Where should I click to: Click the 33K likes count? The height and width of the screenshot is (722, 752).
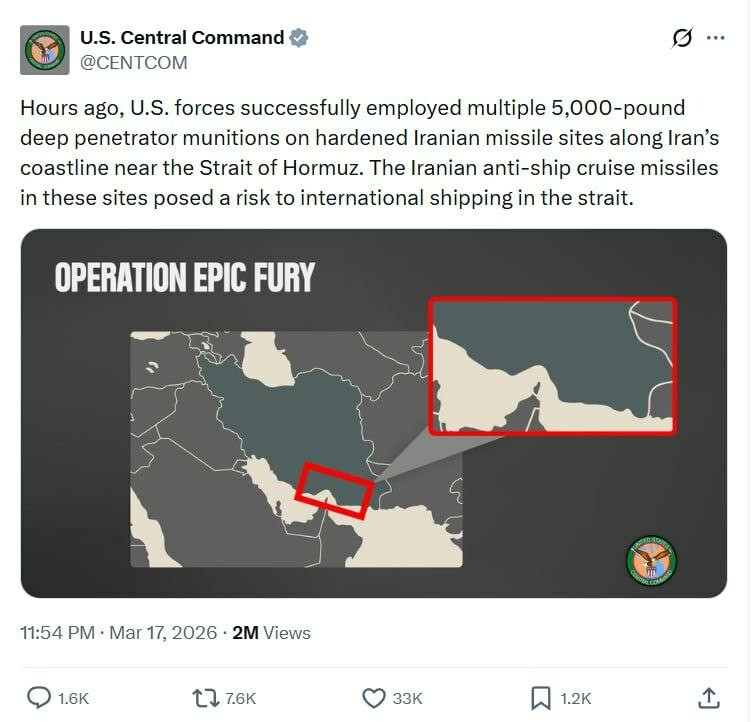point(407,698)
